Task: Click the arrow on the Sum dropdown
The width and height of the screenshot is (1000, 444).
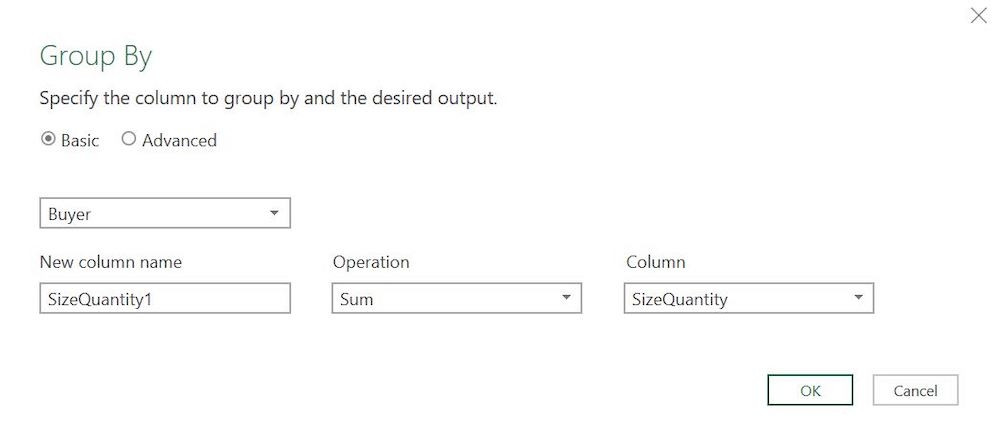Action: (x=566, y=298)
